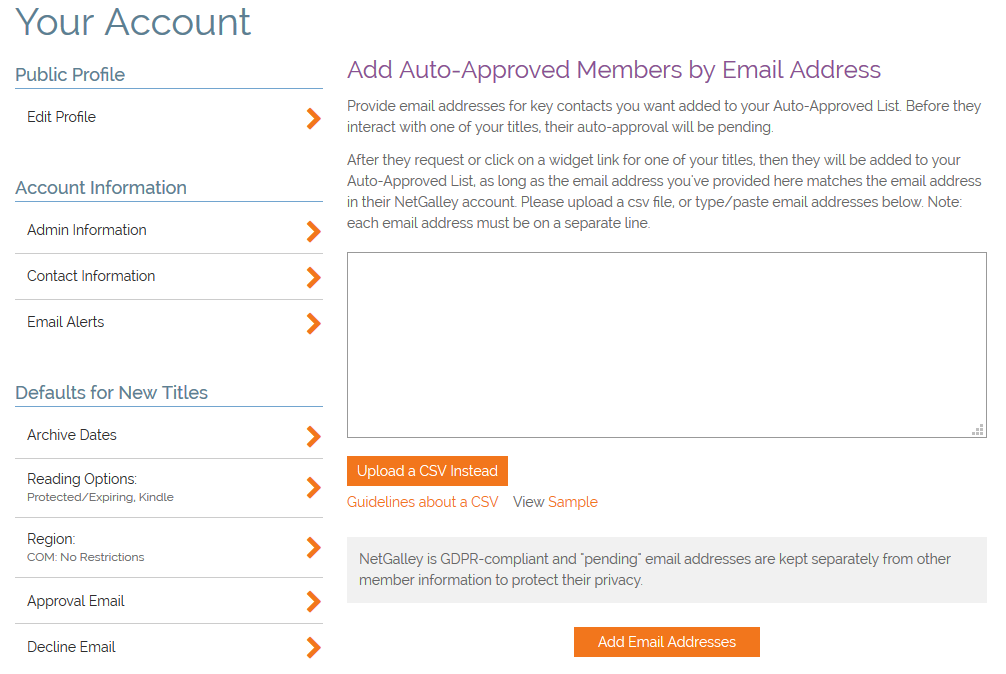The width and height of the screenshot is (1006, 674).
Task: Click the chevron arrow next to Admin Information
Action: [313, 231]
